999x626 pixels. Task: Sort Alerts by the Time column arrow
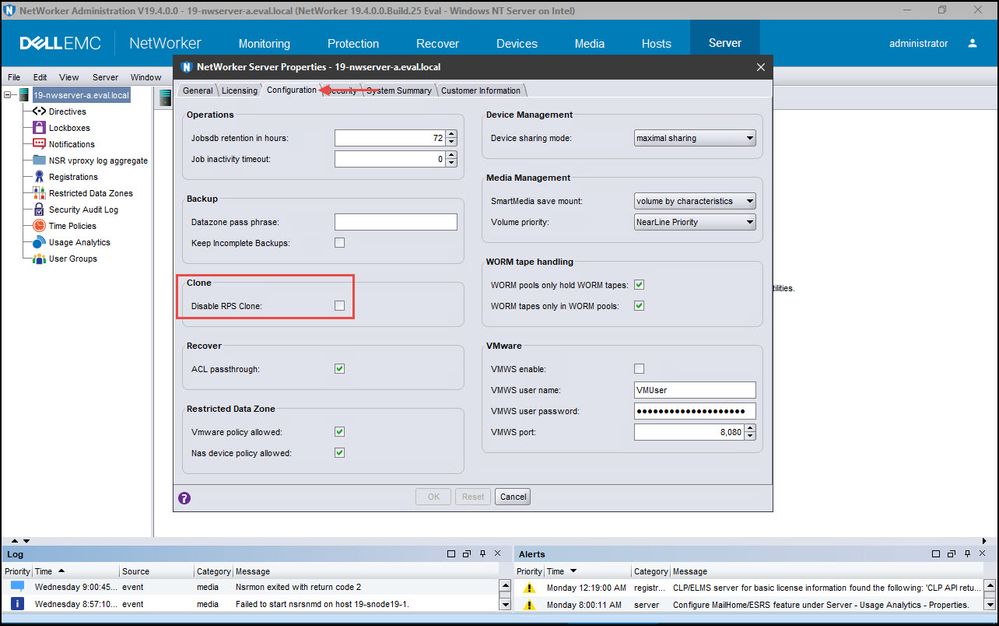tap(573, 571)
